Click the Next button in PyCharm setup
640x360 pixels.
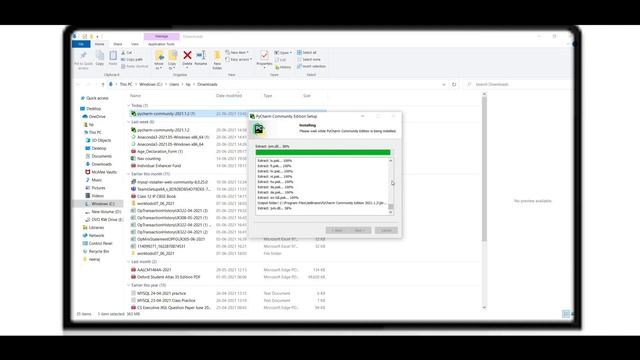tap(360, 231)
